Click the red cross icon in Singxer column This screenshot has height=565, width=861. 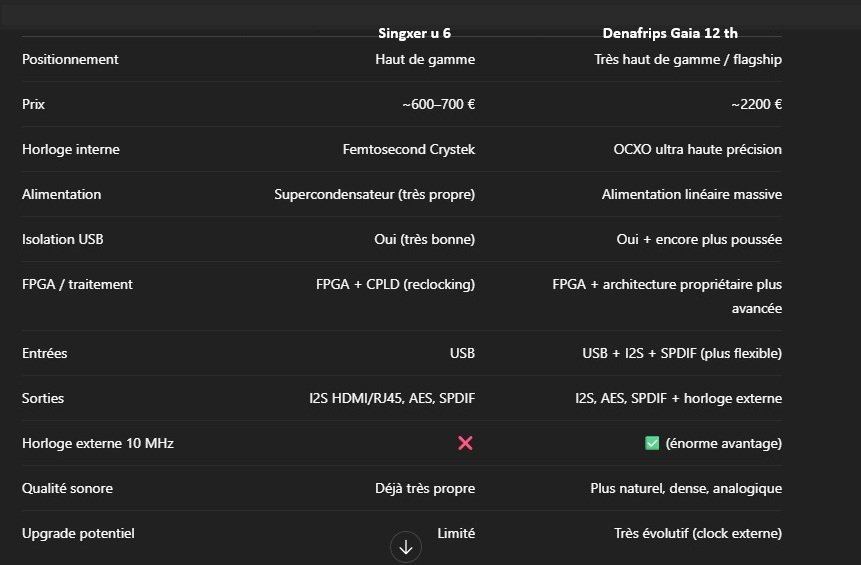[x=465, y=443]
